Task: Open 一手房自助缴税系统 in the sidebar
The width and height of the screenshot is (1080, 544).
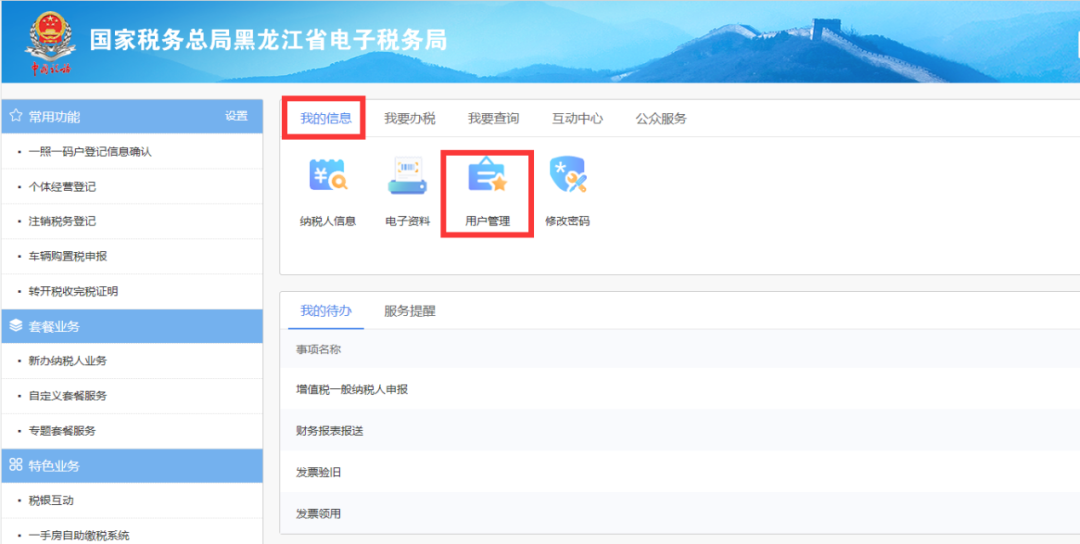Action: click(x=79, y=536)
